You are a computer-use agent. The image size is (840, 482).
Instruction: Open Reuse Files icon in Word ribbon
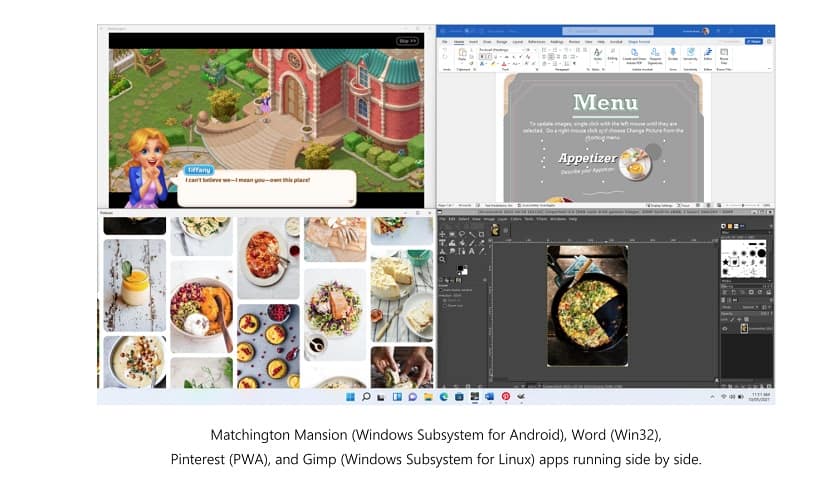[724, 54]
